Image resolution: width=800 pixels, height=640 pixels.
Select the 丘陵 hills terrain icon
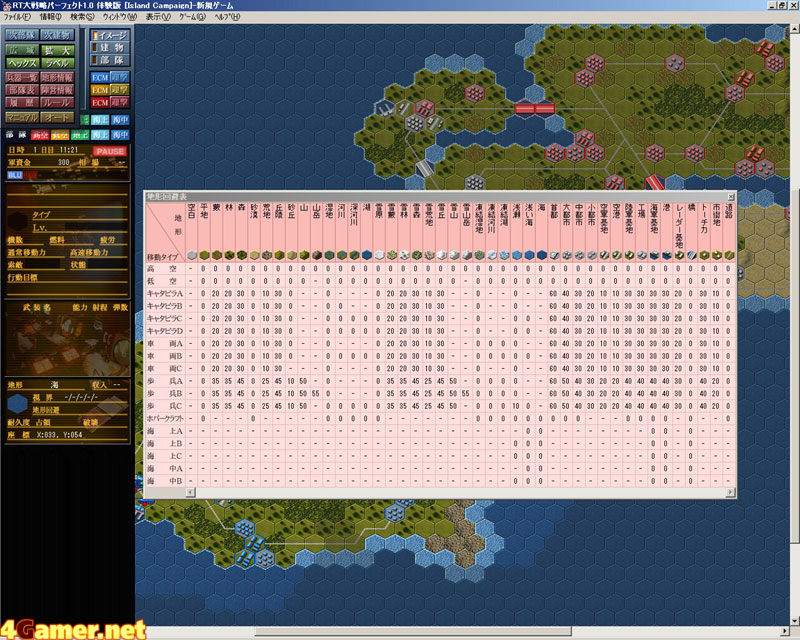(x=279, y=255)
